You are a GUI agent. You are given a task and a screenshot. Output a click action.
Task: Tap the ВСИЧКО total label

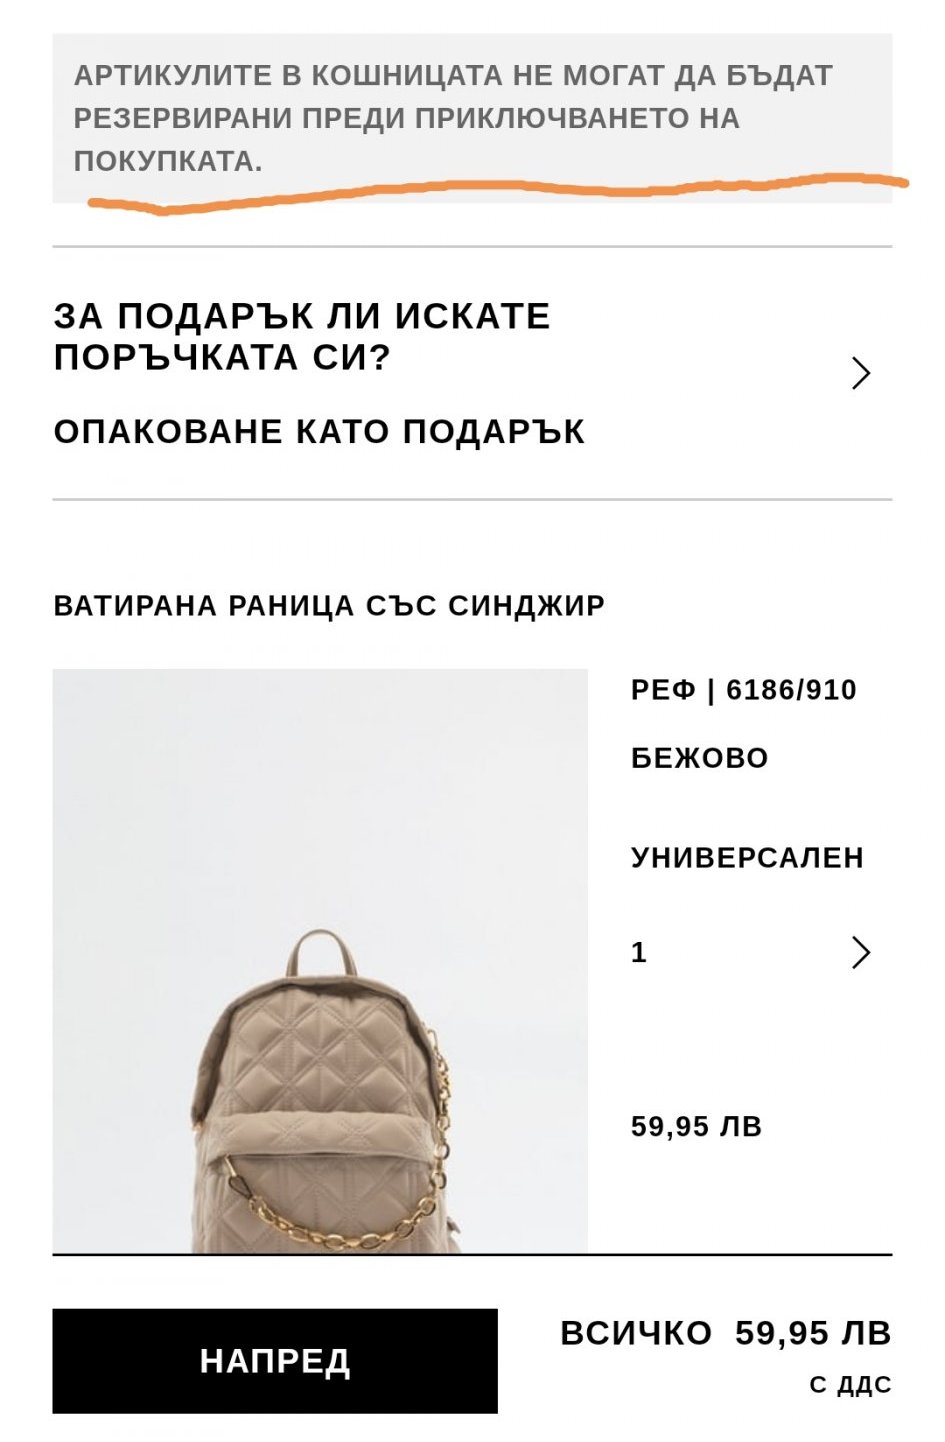[636, 1333]
